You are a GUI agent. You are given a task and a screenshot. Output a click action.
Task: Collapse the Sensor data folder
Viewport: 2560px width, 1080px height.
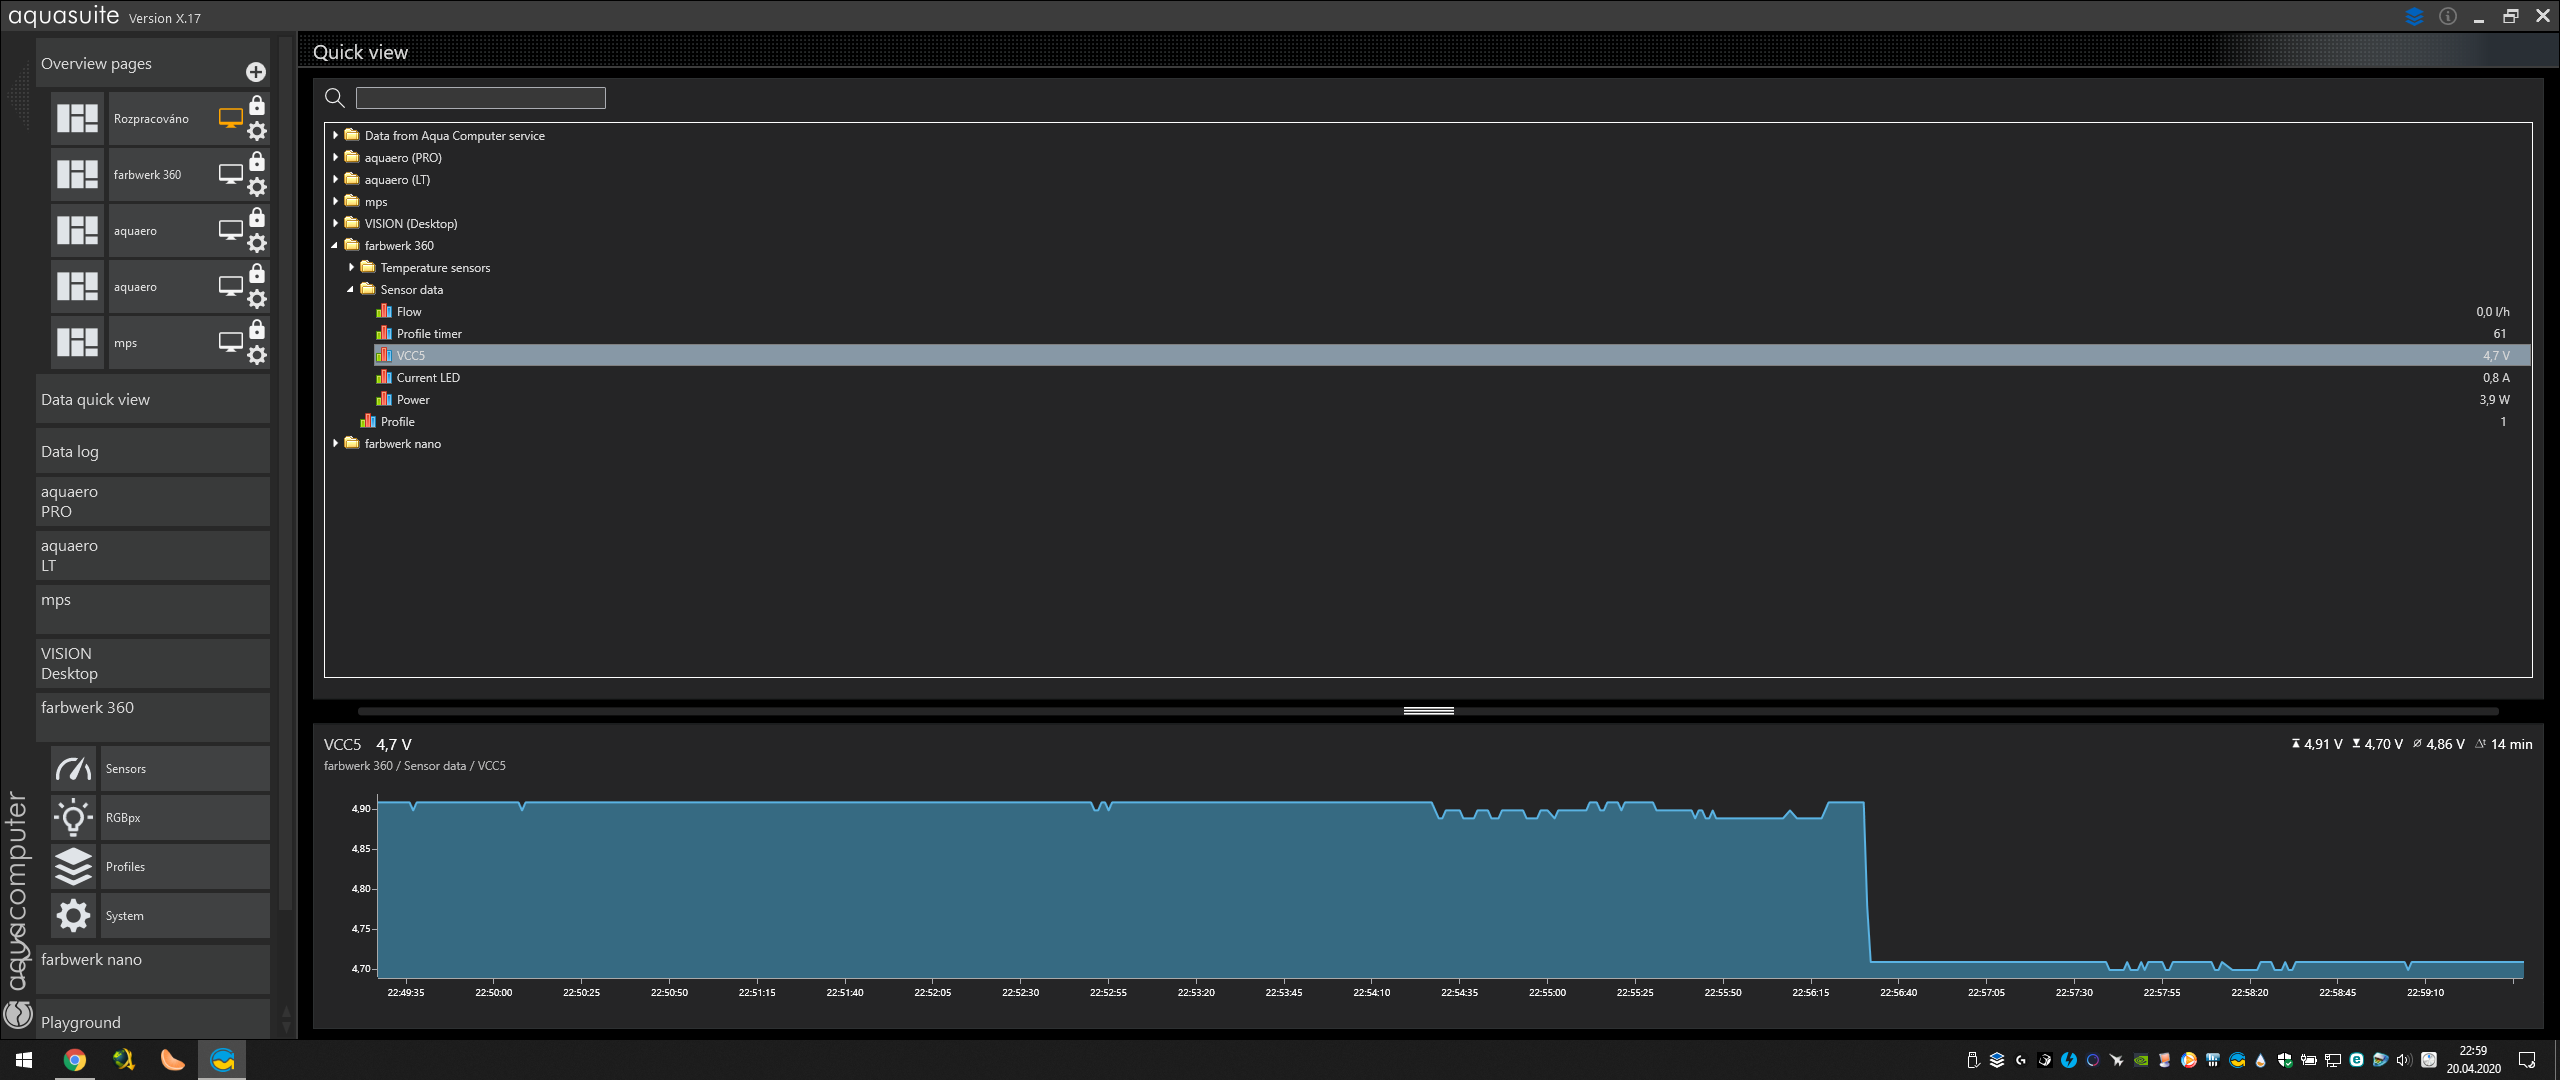click(x=351, y=290)
